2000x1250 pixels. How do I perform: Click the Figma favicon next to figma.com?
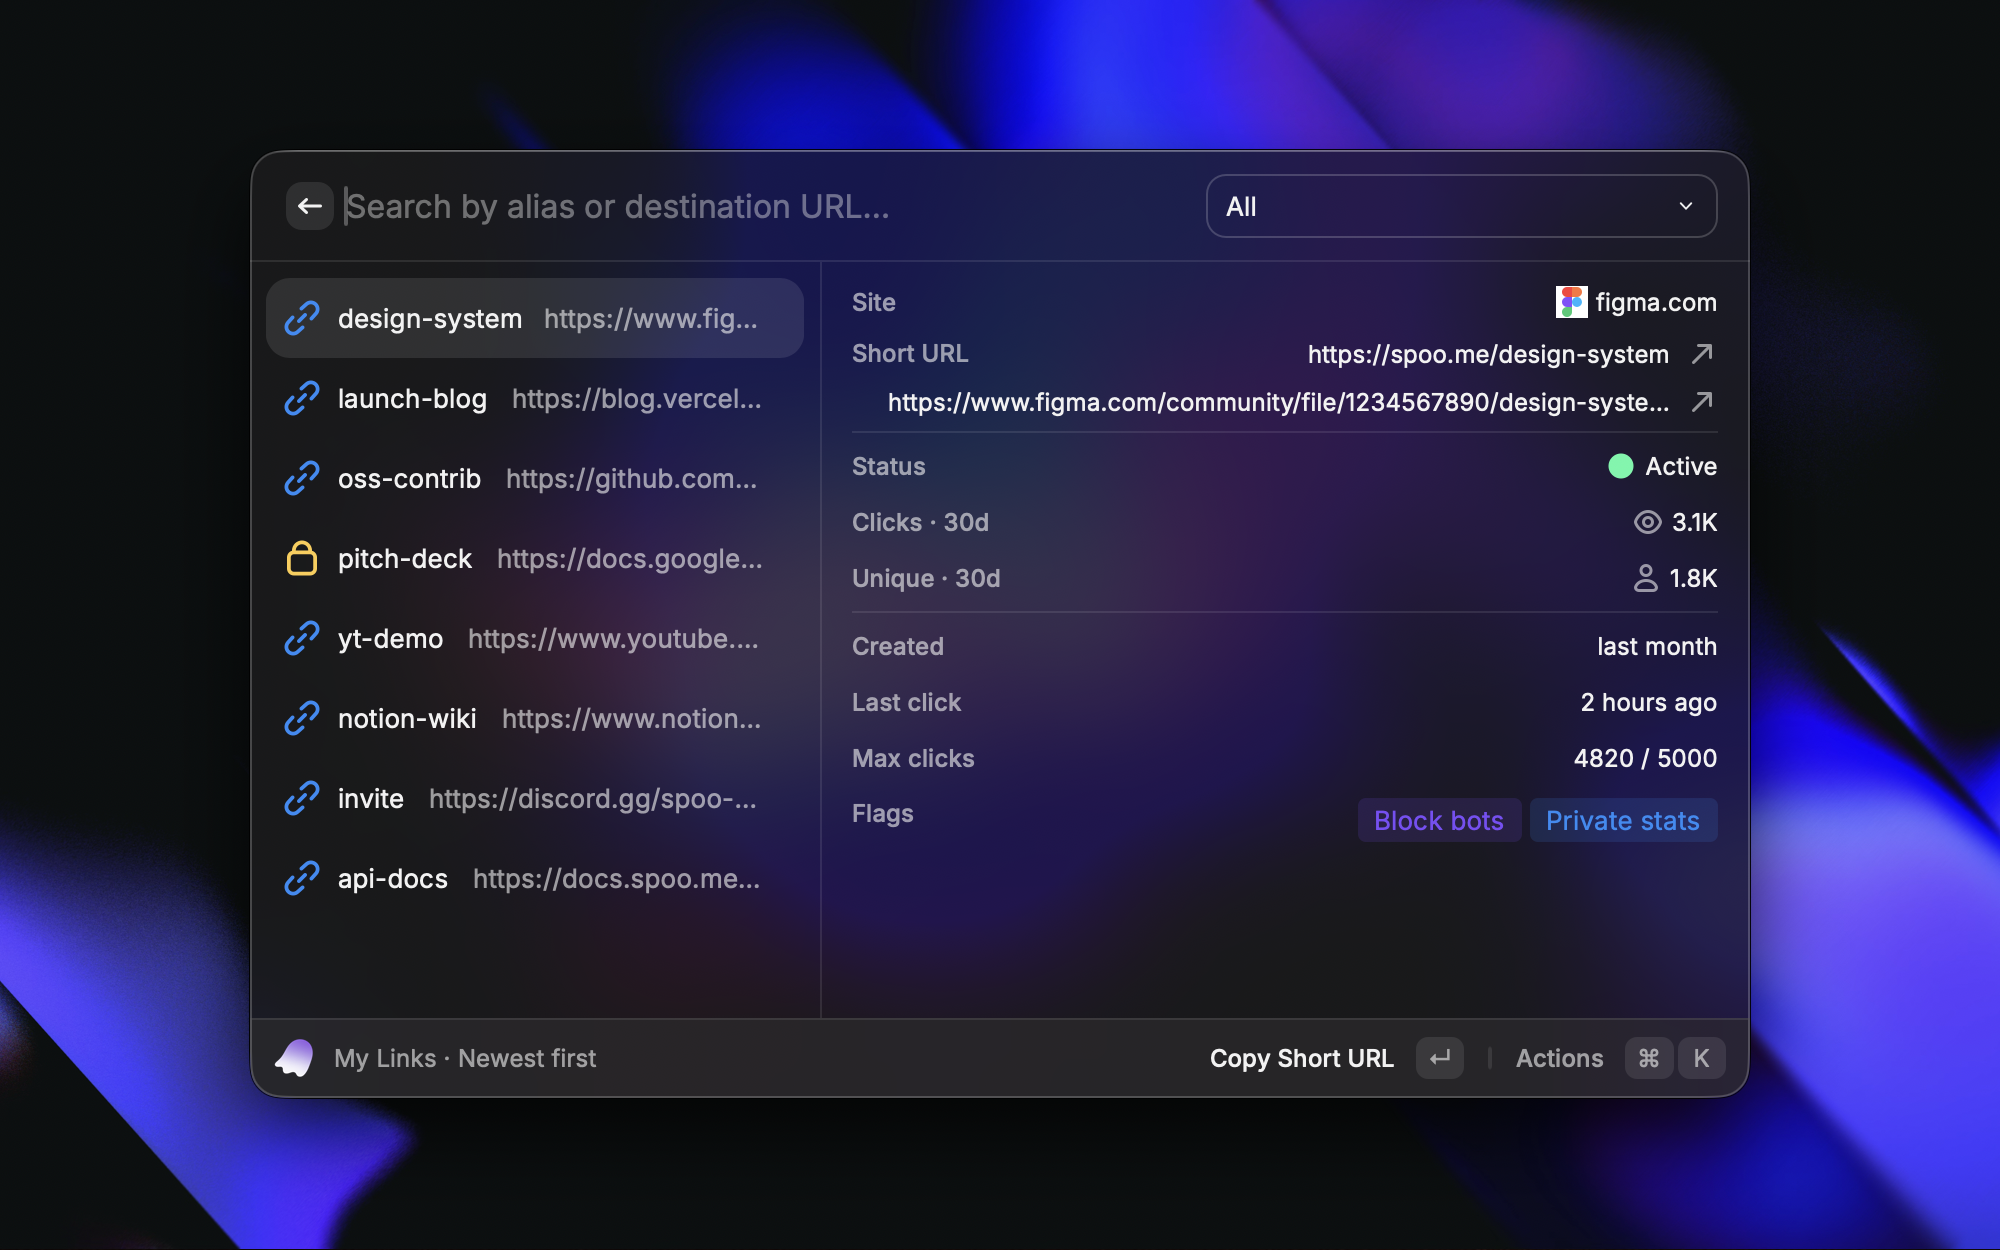(x=1571, y=302)
